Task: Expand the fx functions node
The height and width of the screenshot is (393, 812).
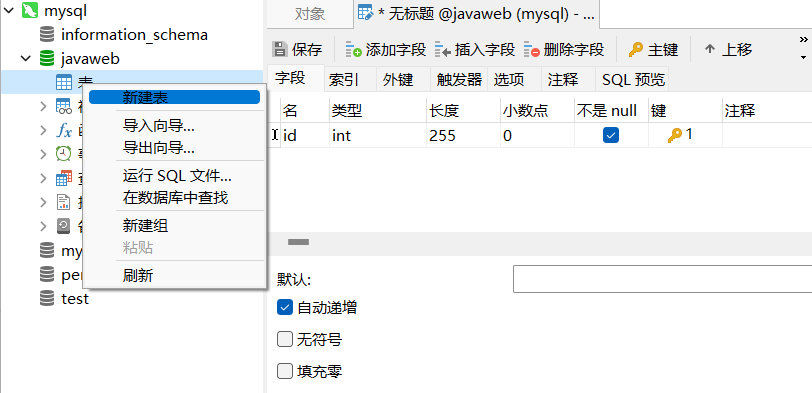Action: [x=44, y=130]
